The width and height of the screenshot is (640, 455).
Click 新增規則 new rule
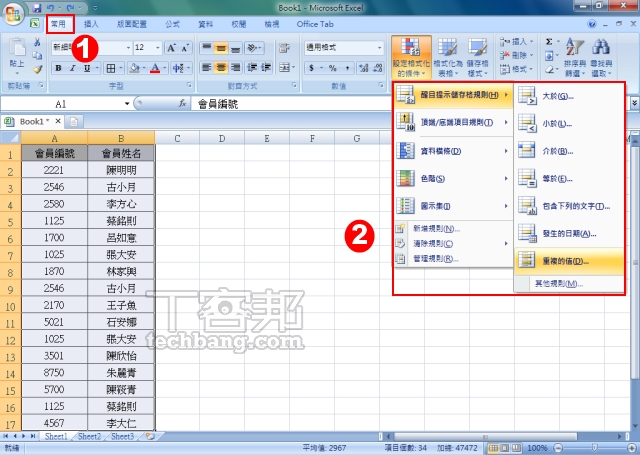[453, 229]
